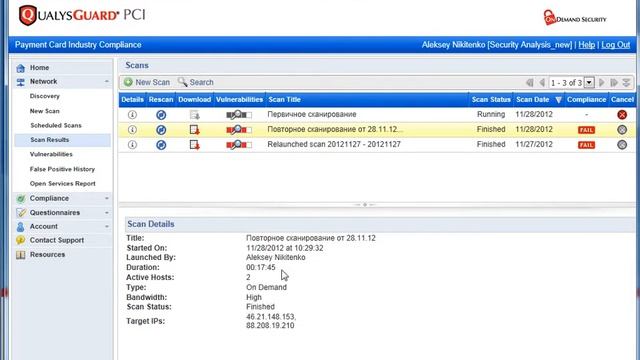Collapse the Network menu section
The width and height of the screenshot is (640, 360).
click(107, 82)
